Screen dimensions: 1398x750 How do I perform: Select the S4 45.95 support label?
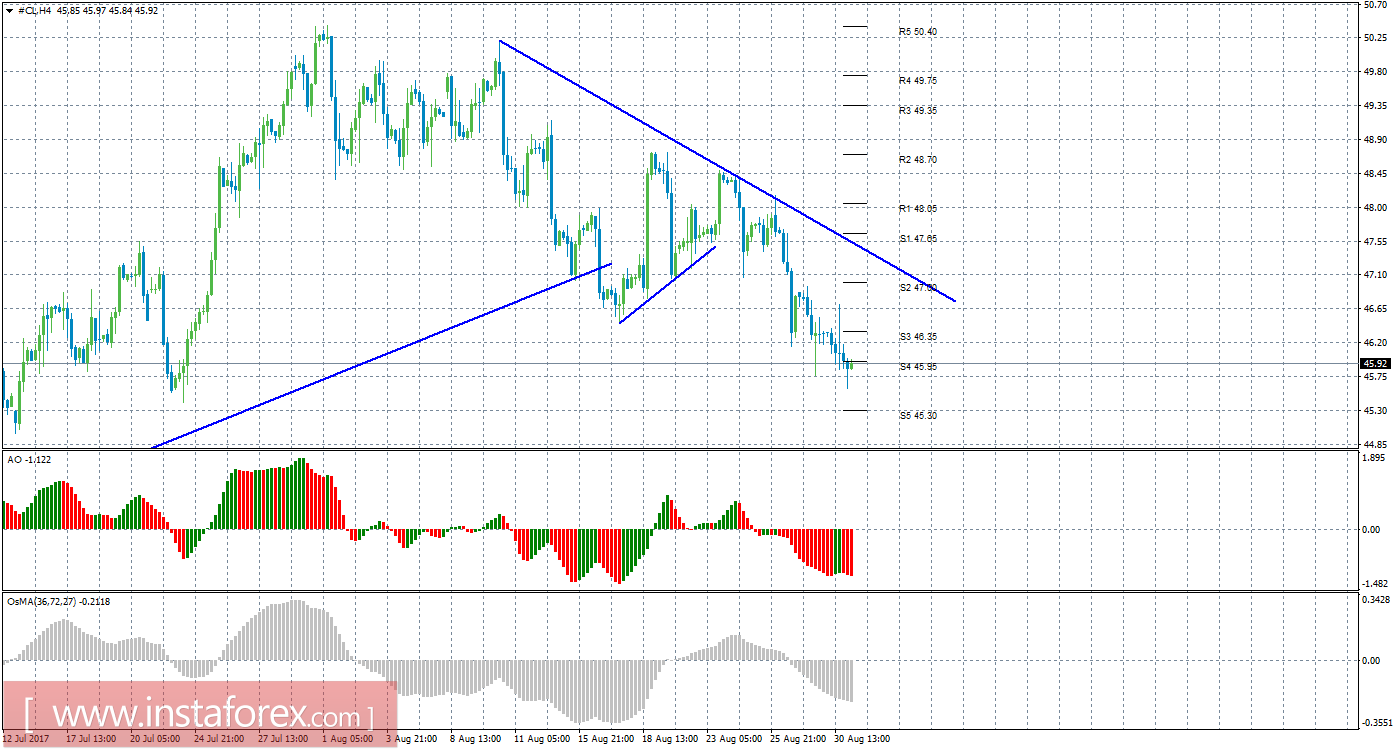pyautogui.click(x=917, y=367)
